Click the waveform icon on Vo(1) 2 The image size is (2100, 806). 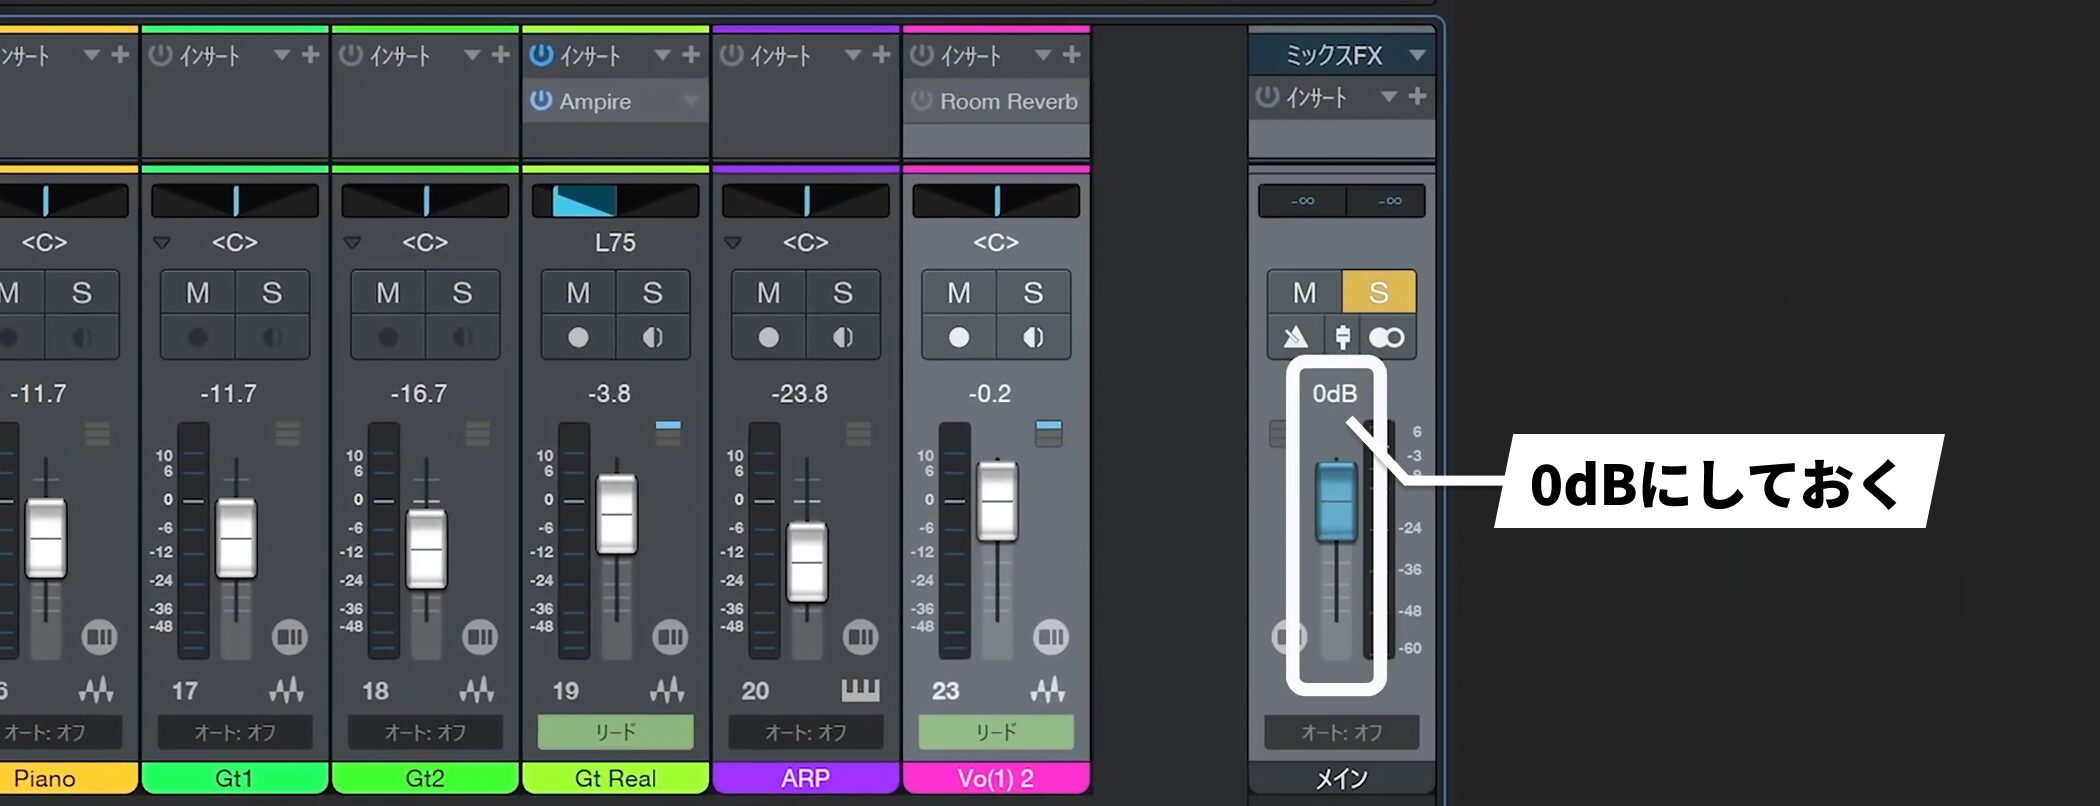tap(1047, 690)
